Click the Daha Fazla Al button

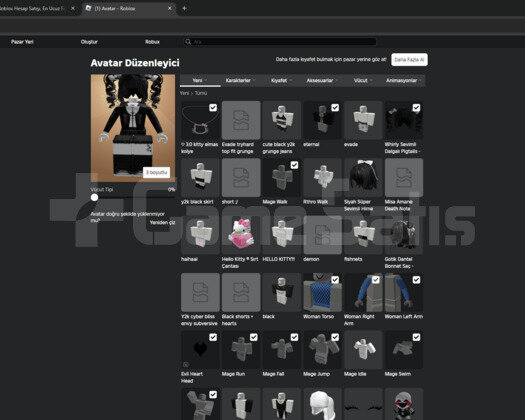(x=409, y=60)
